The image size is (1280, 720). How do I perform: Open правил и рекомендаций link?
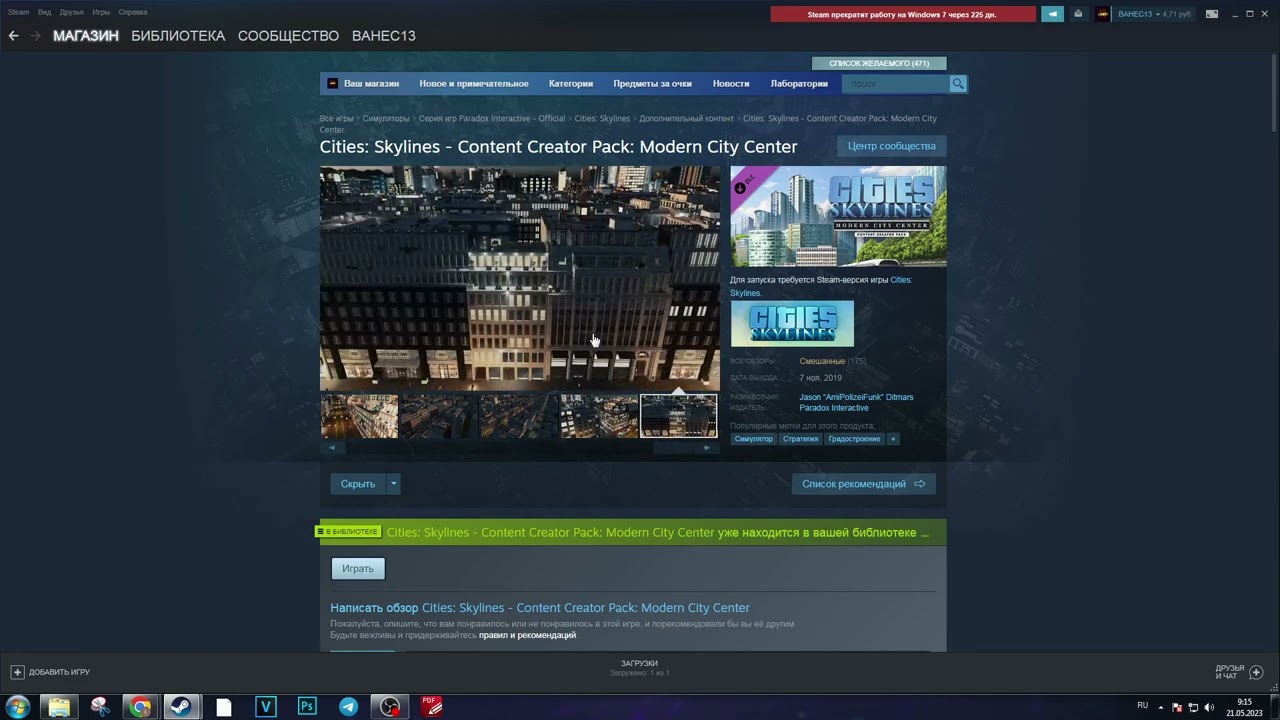pos(527,635)
